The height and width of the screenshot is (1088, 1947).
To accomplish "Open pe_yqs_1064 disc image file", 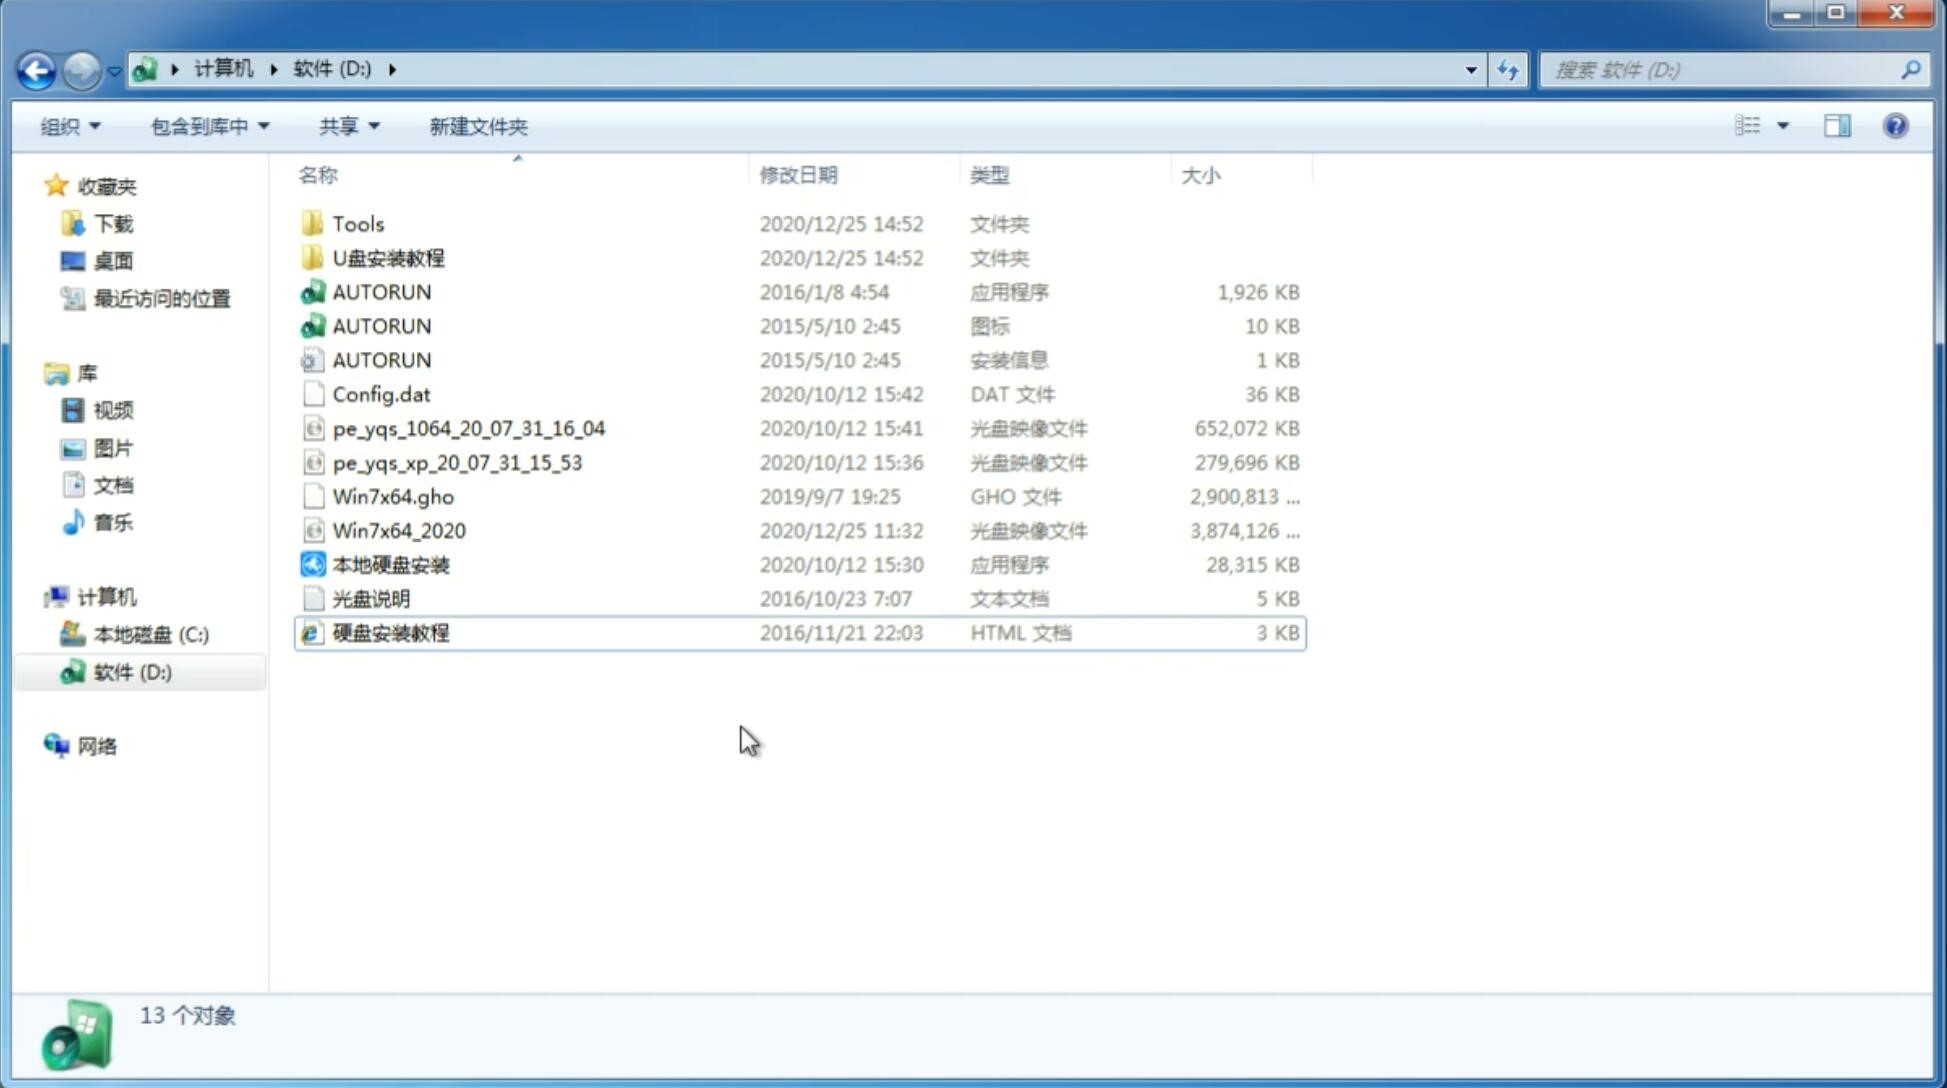I will pos(469,428).
